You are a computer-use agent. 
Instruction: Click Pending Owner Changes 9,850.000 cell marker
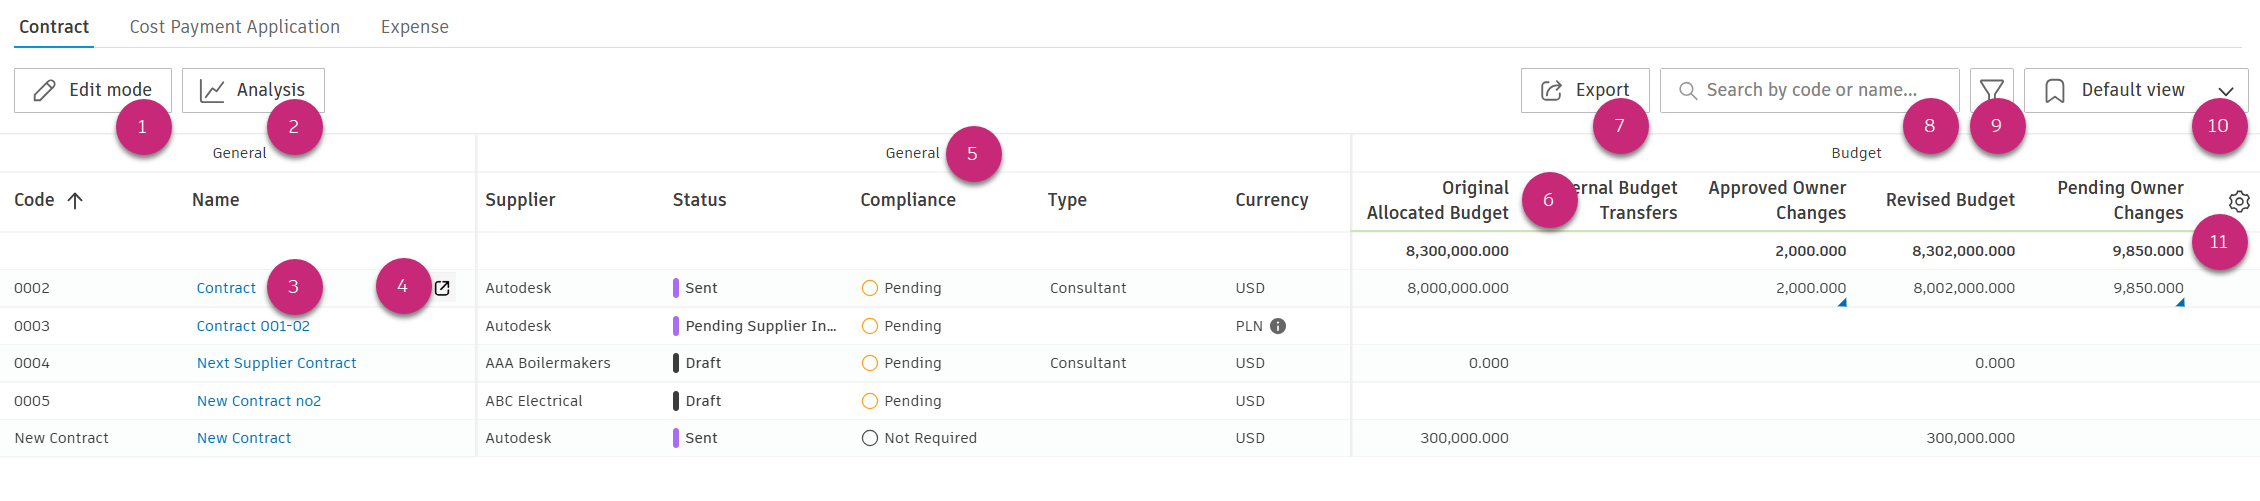pos(2180,302)
